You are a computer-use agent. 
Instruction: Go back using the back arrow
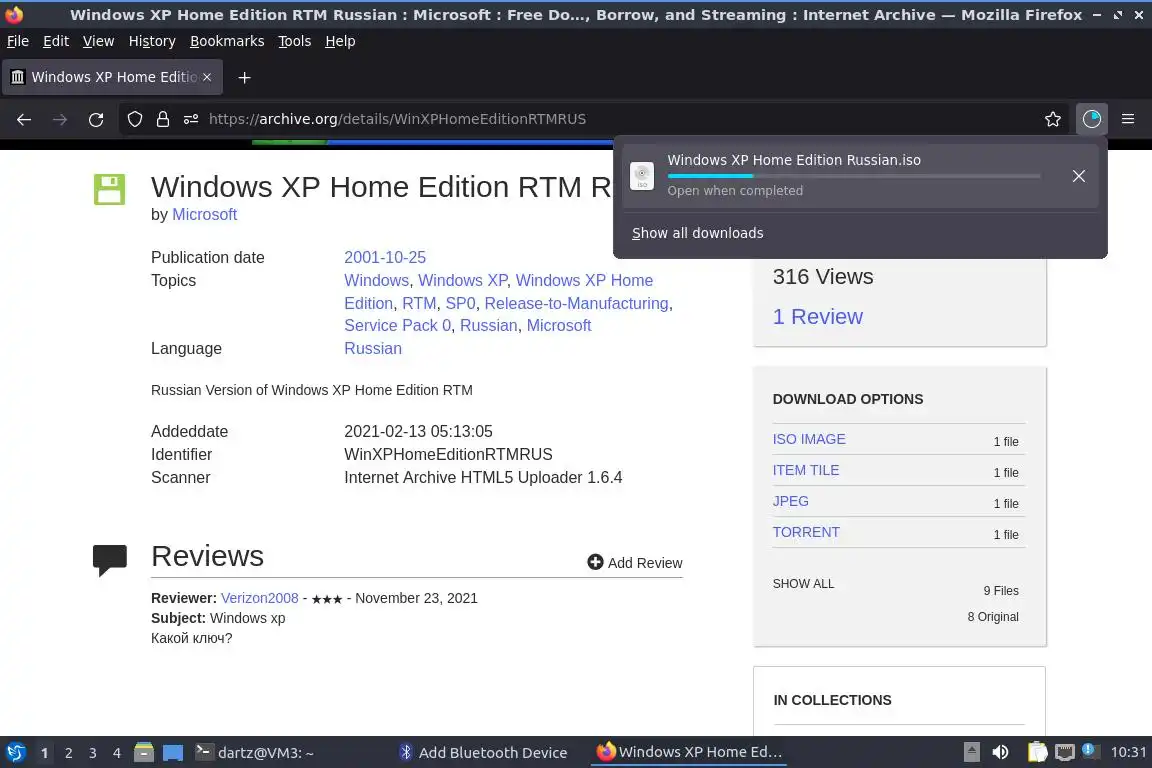[24, 119]
